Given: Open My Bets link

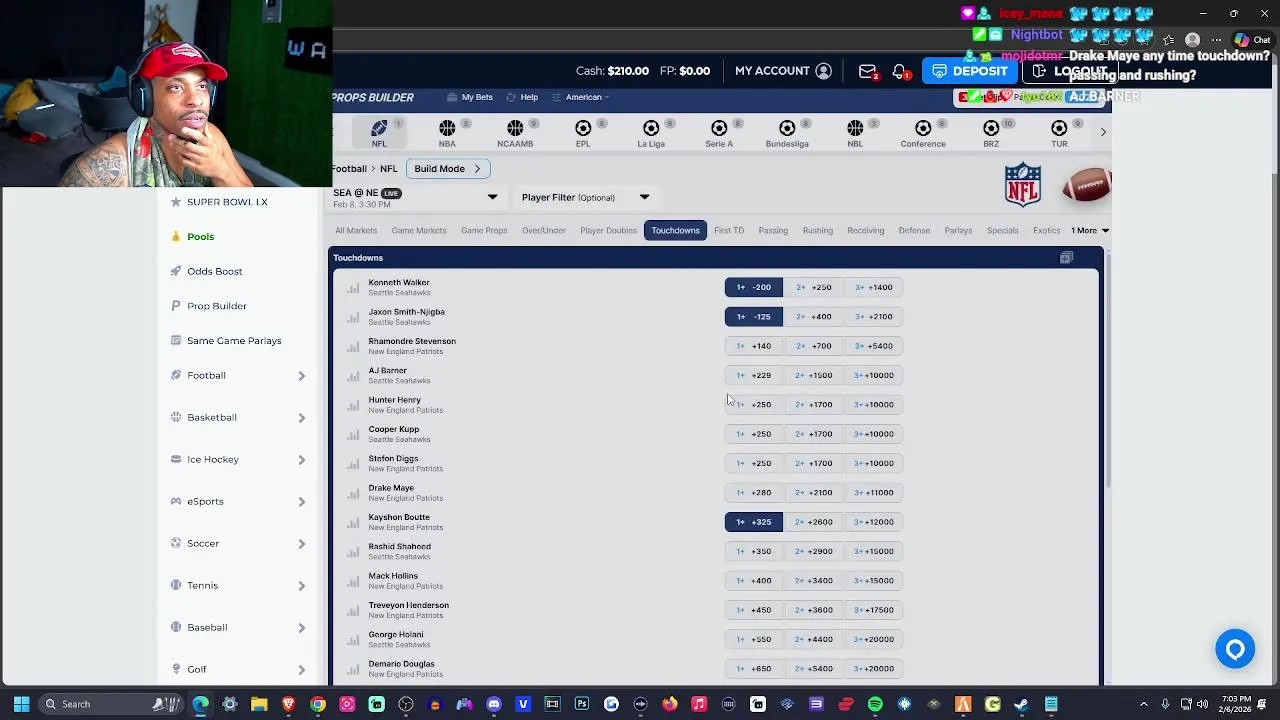Looking at the screenshot, I should [470, 97].
